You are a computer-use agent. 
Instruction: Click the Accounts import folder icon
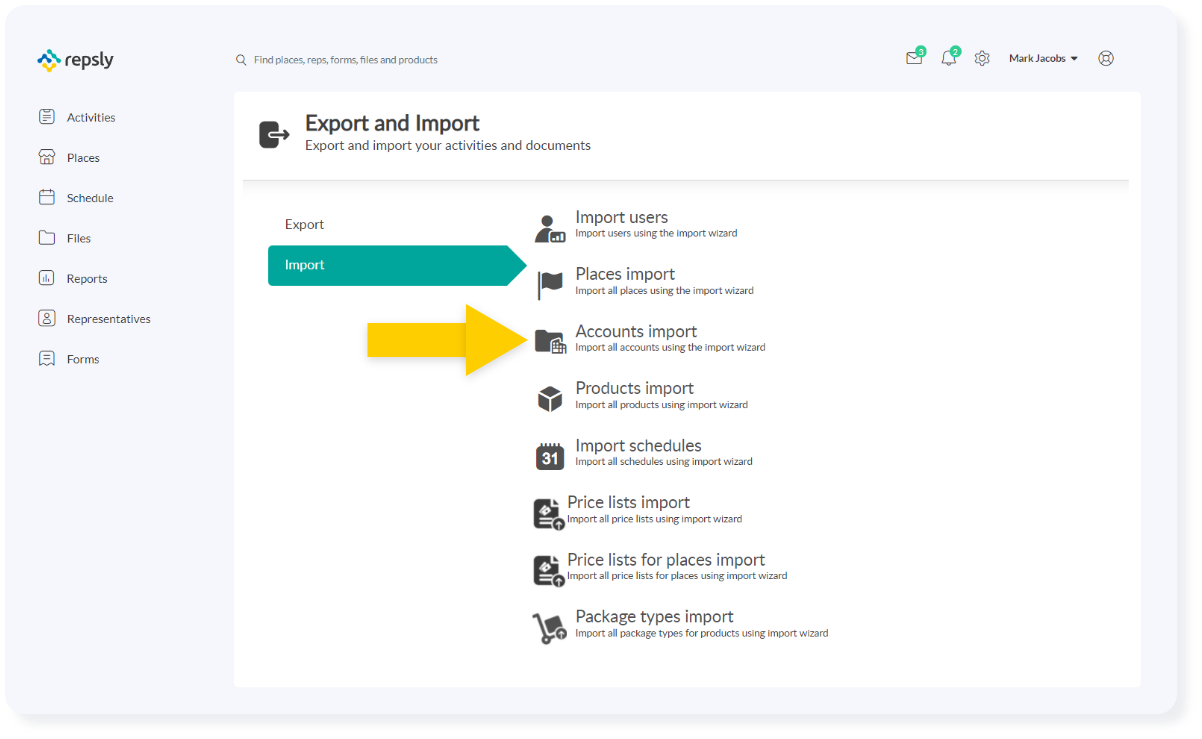click(550, 342)
